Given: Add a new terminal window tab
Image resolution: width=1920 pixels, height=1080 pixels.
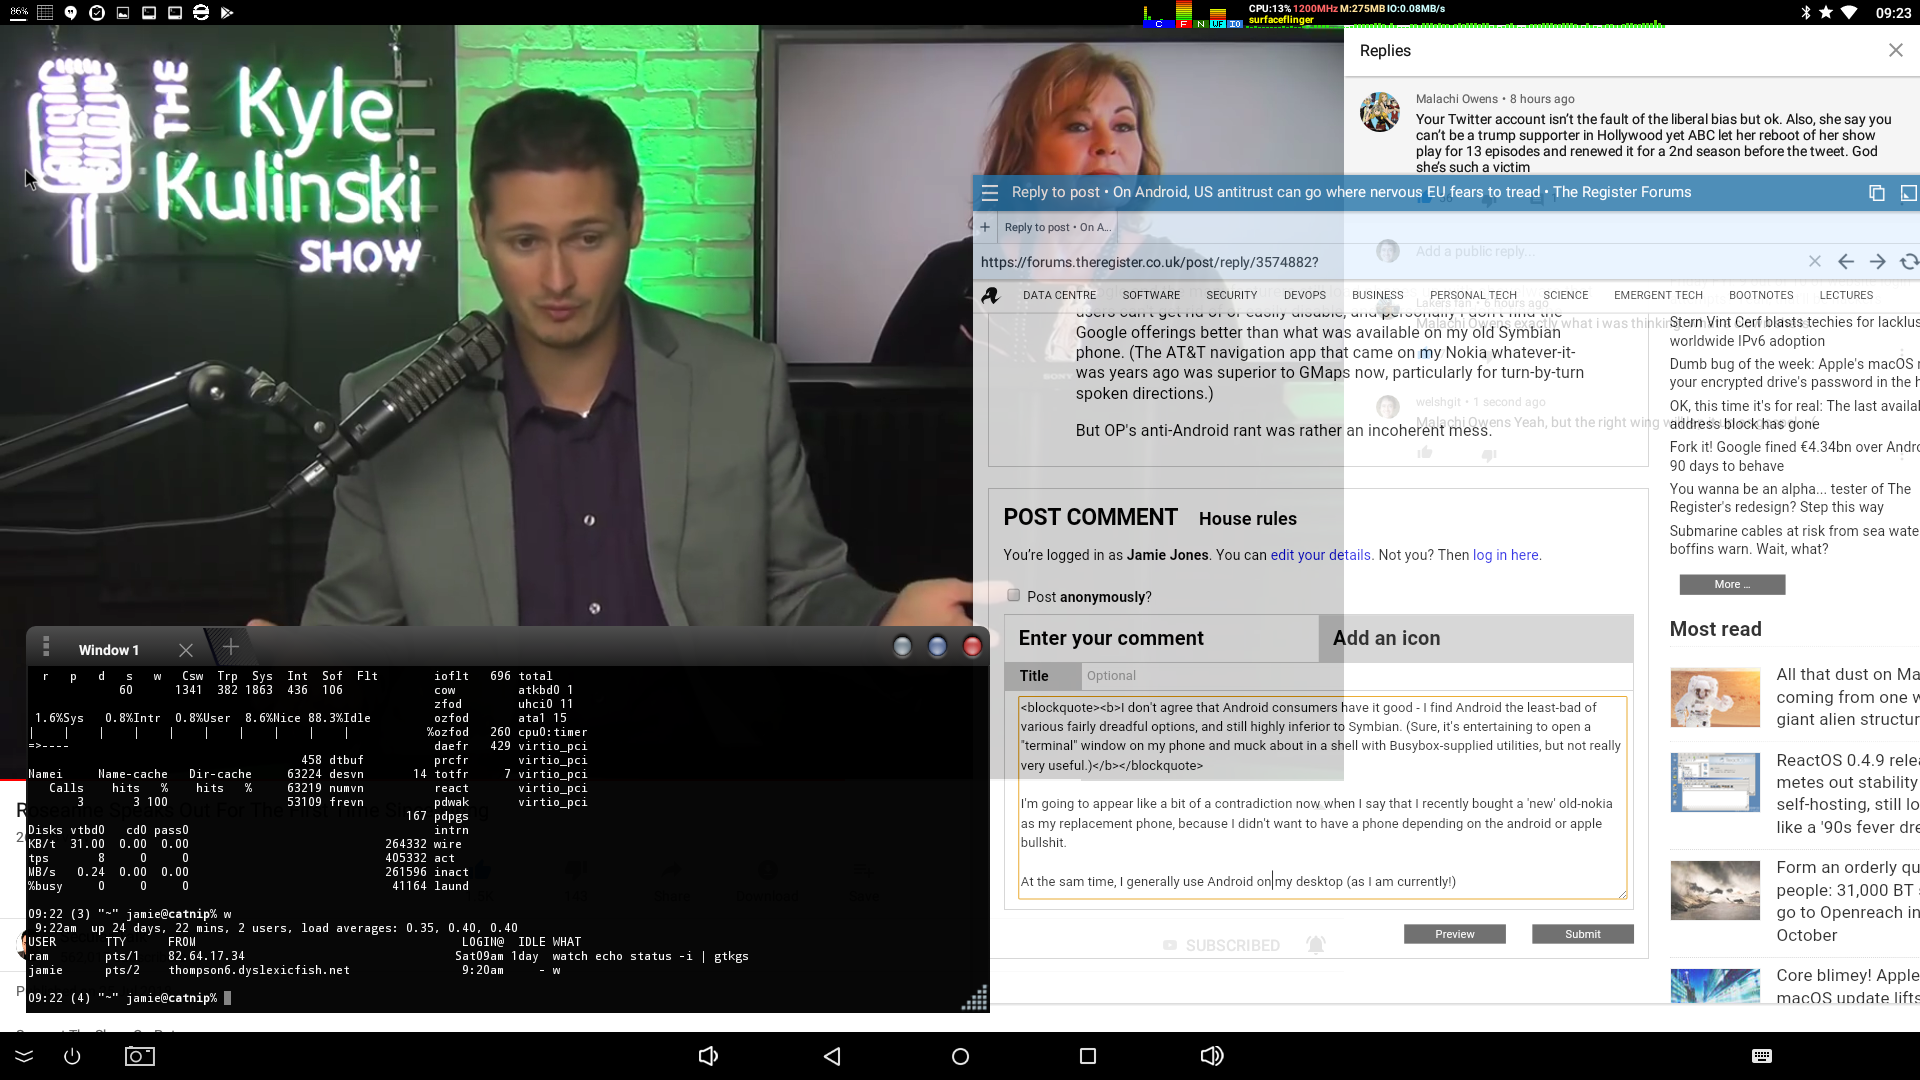Looking at the screenshot, I should click(231, 648).
